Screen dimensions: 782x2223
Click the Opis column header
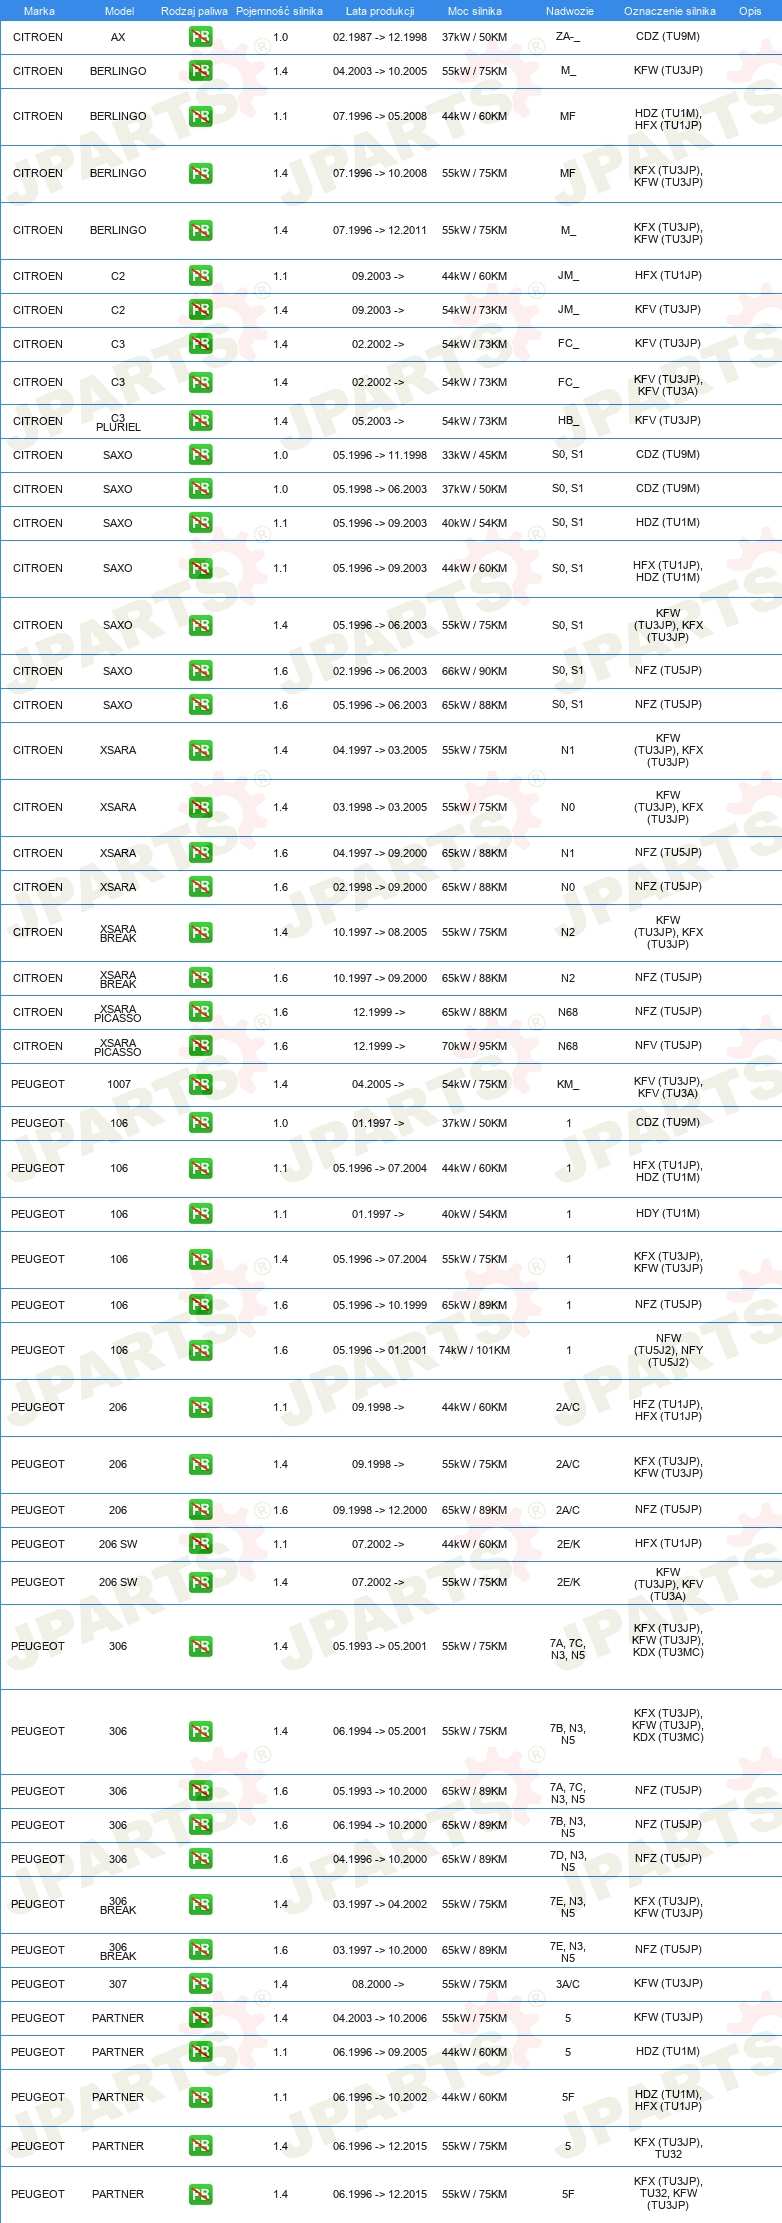point(750,11)
